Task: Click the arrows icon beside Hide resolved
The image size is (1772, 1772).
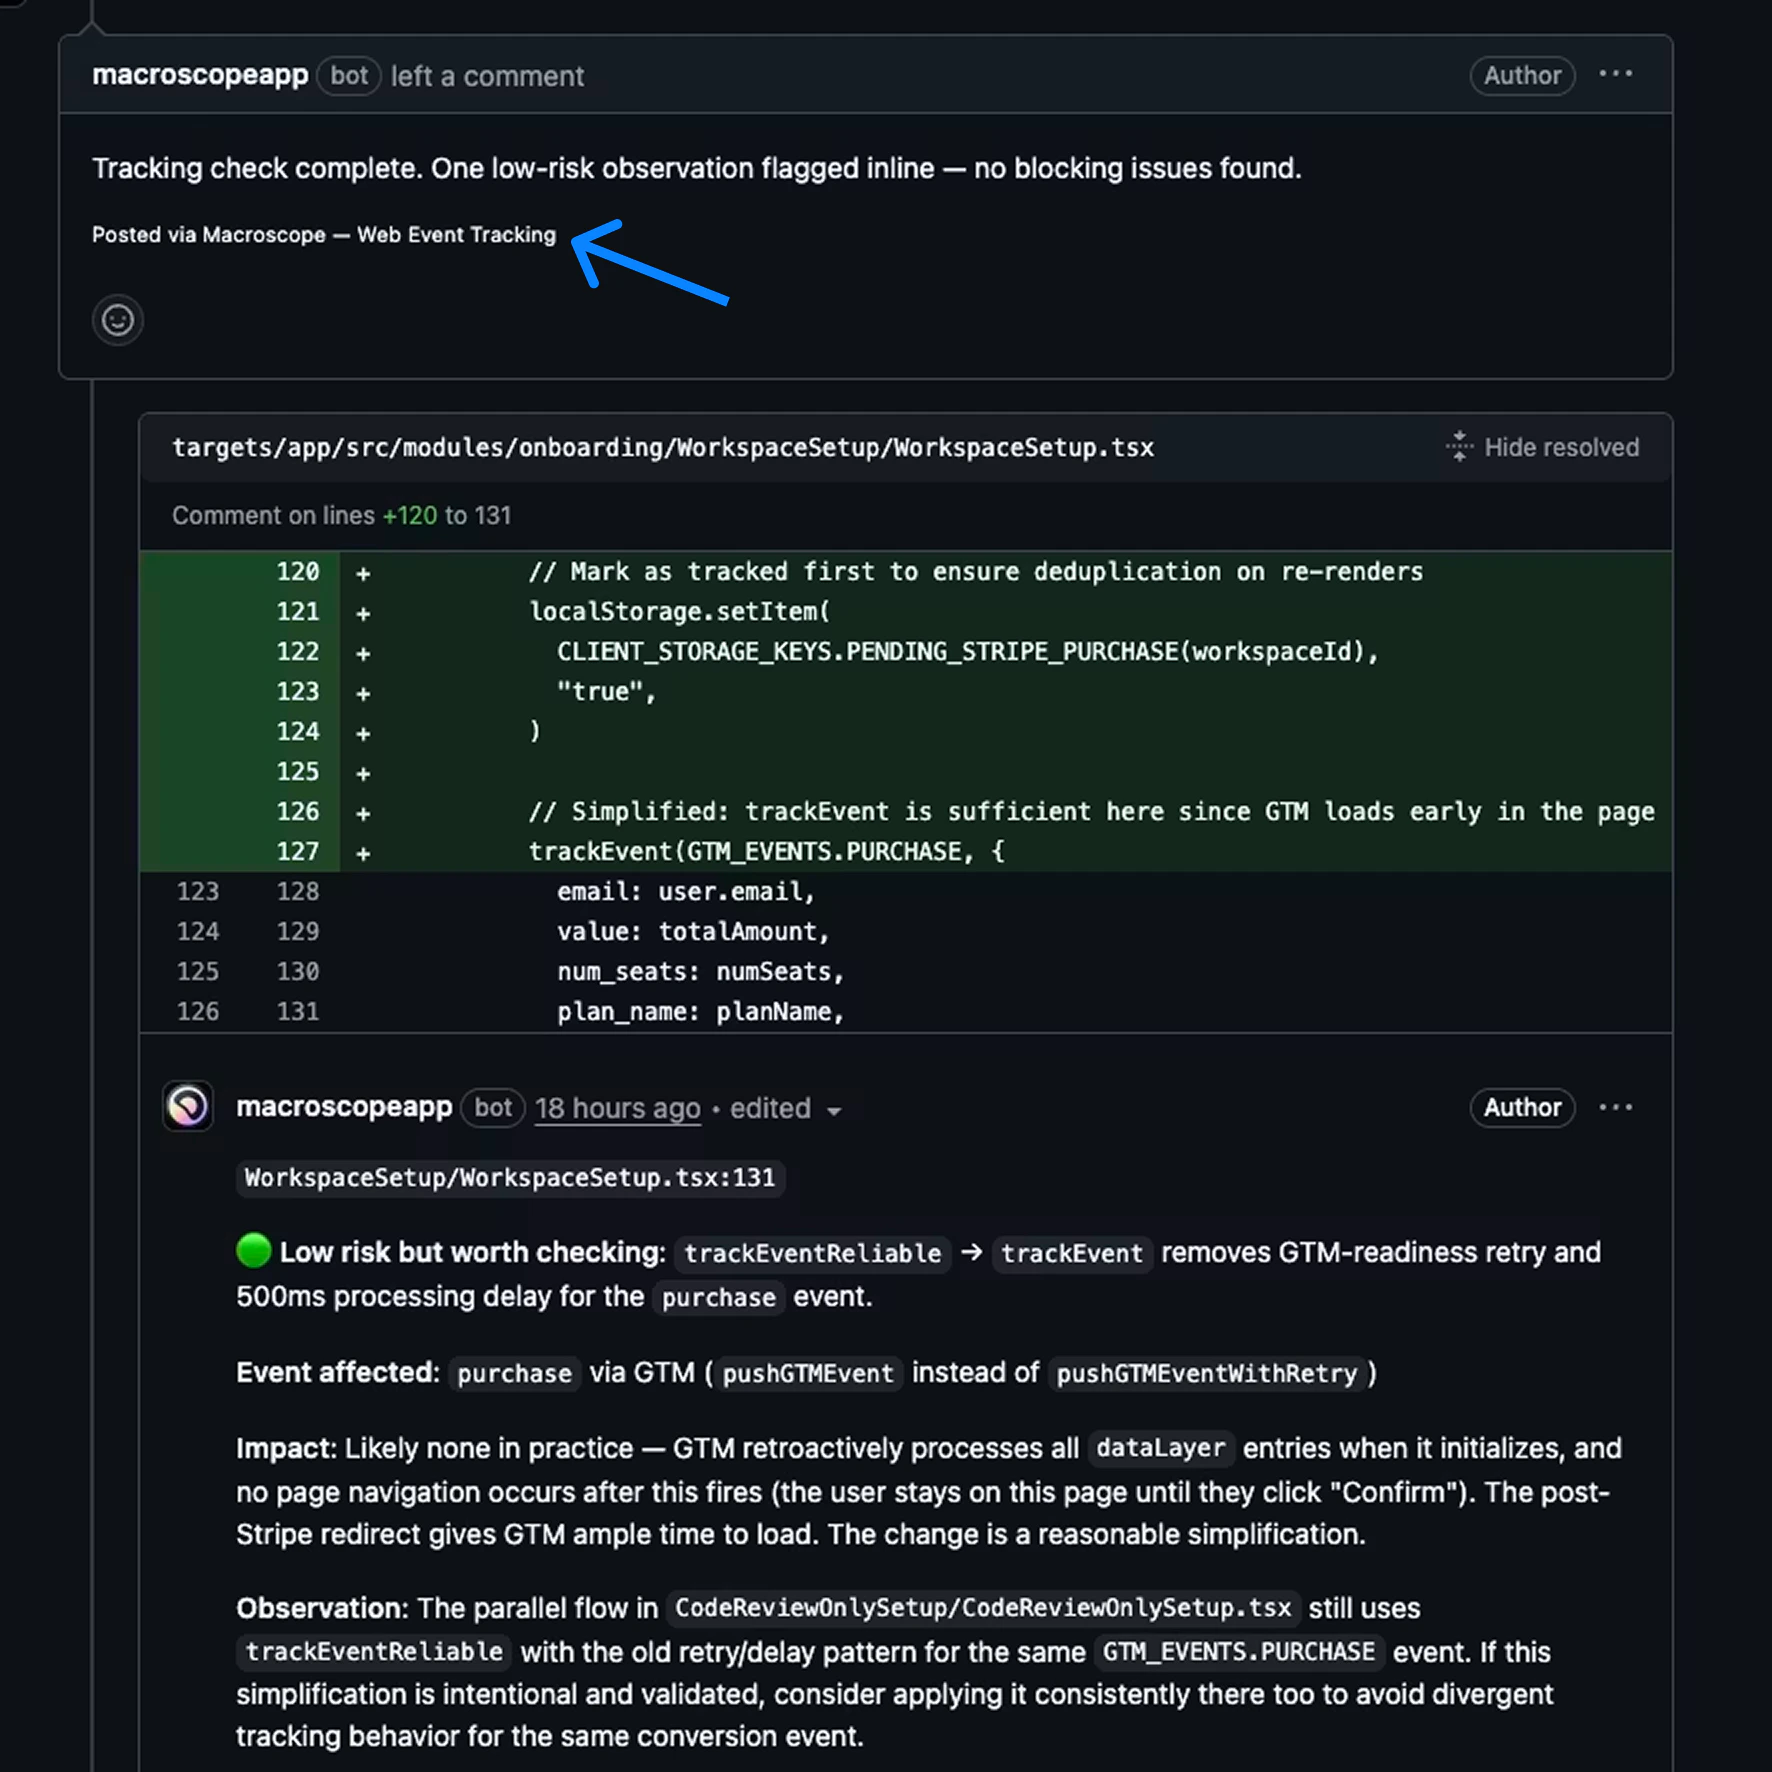Action: (x=1459, y=447)
